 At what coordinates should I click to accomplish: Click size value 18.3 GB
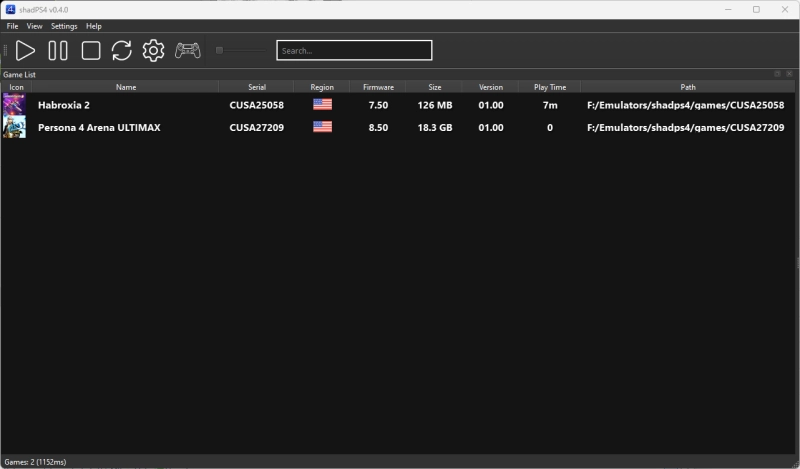[x=435, y=128]
